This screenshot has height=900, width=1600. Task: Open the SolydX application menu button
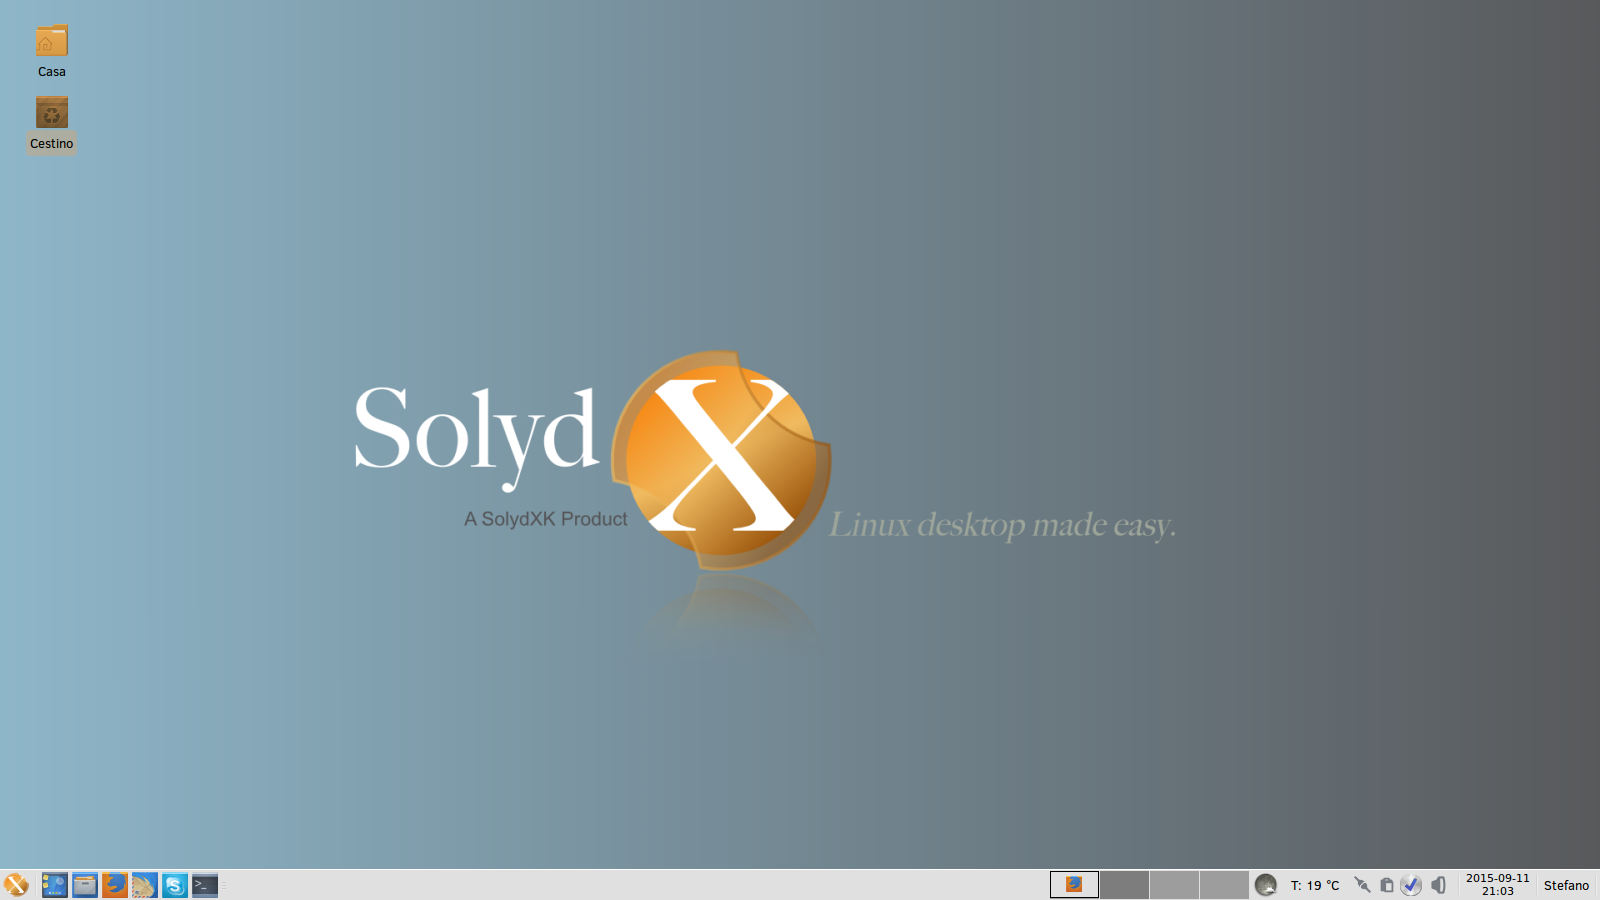(x=16, y=885)
